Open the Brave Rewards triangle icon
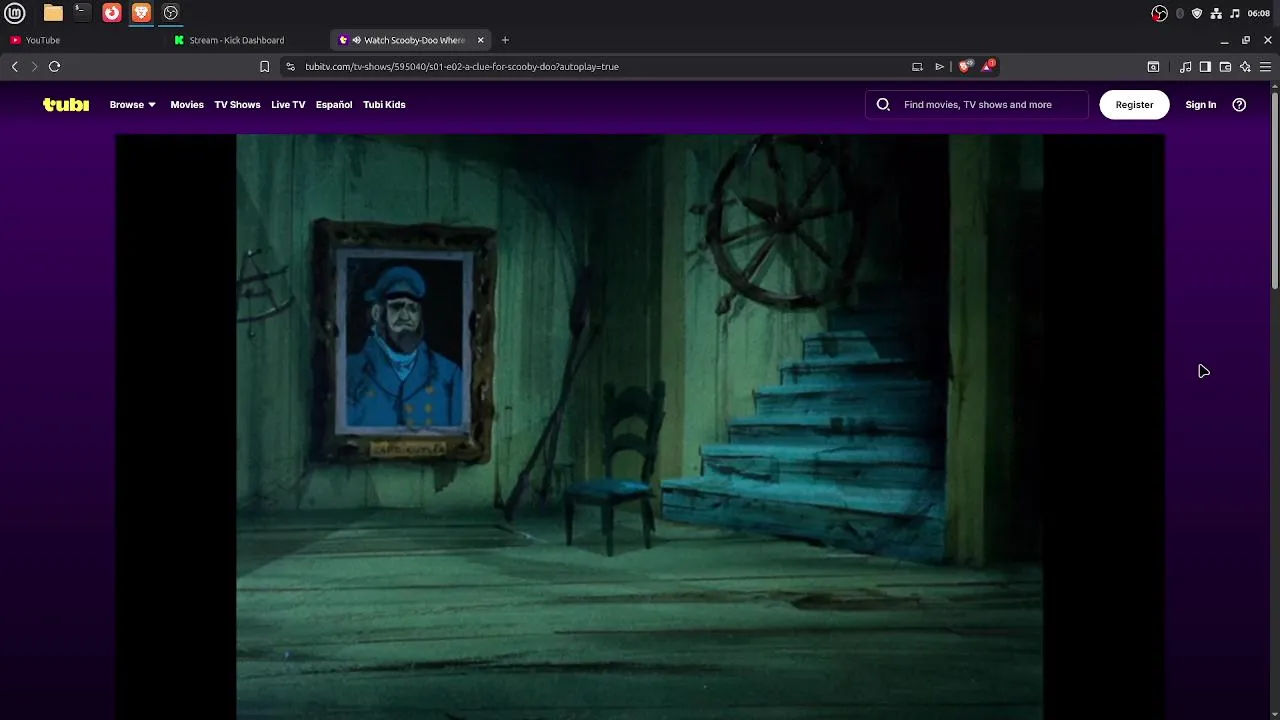 click(x=988, y=65)
